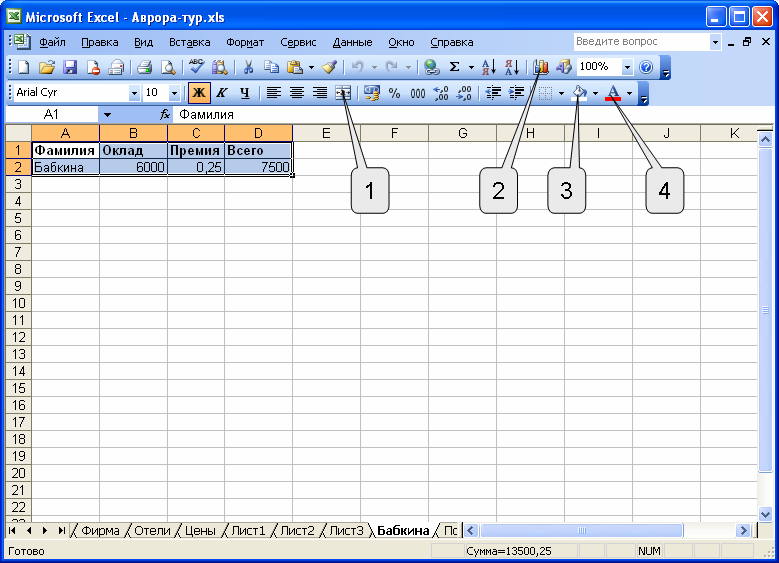Click the AutoSum sigma icon
The width and height of the screenshot is (779, 563).
coord(454,67)
